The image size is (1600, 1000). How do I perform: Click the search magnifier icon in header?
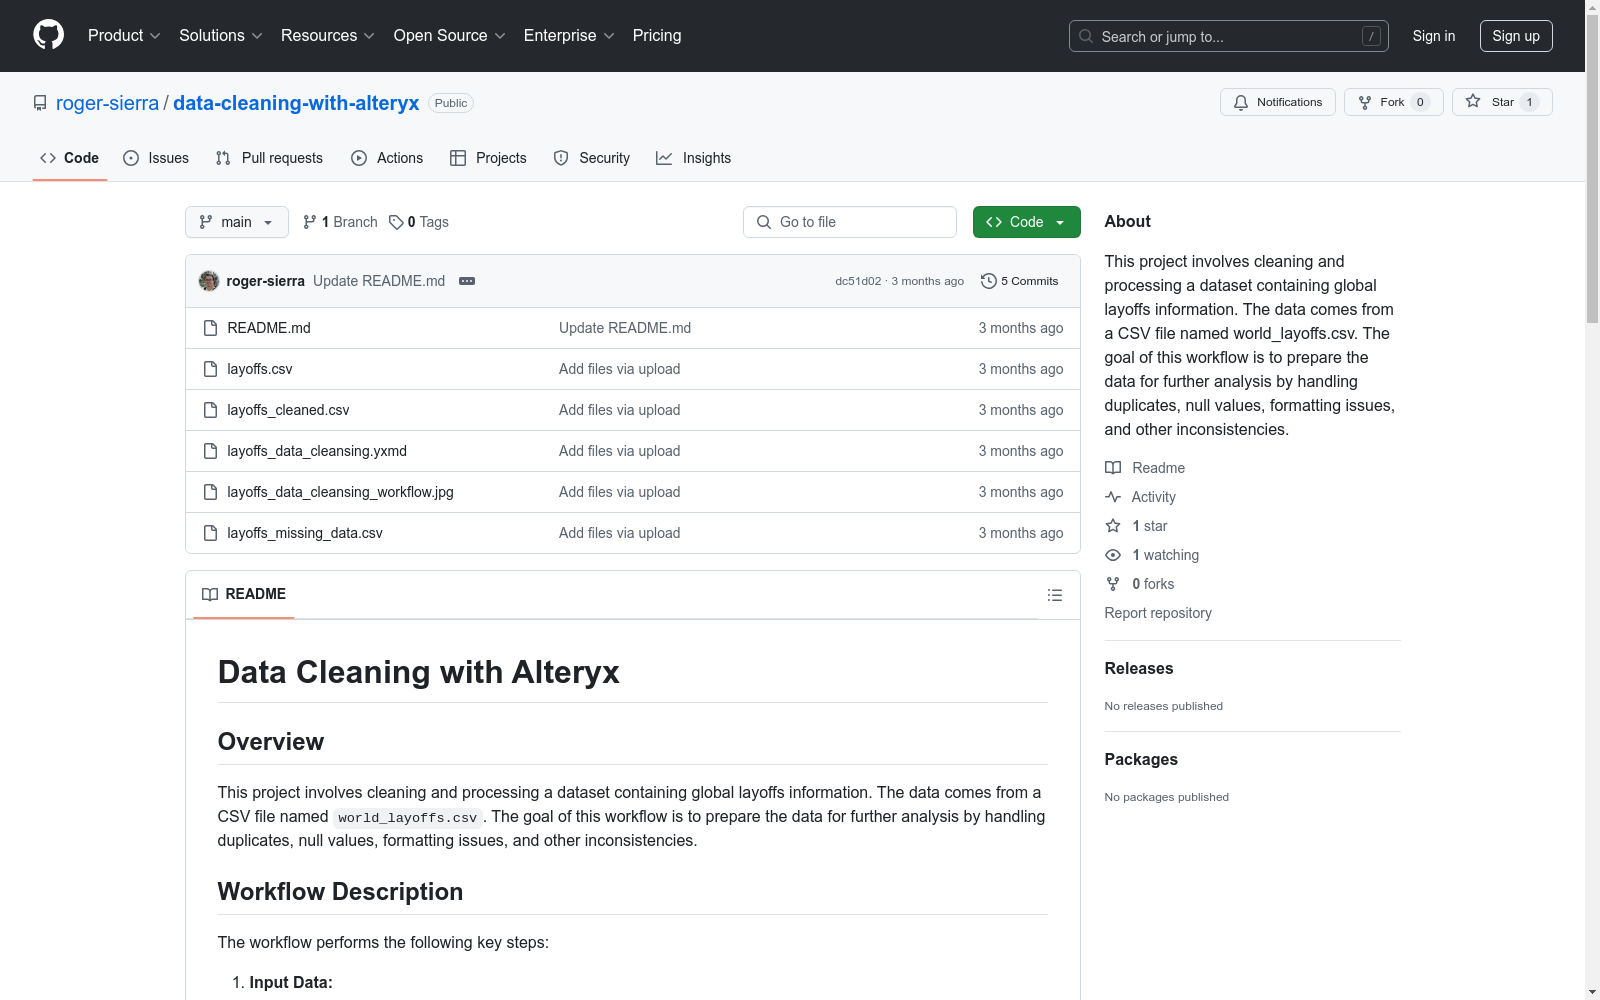tap(1086, 36)
